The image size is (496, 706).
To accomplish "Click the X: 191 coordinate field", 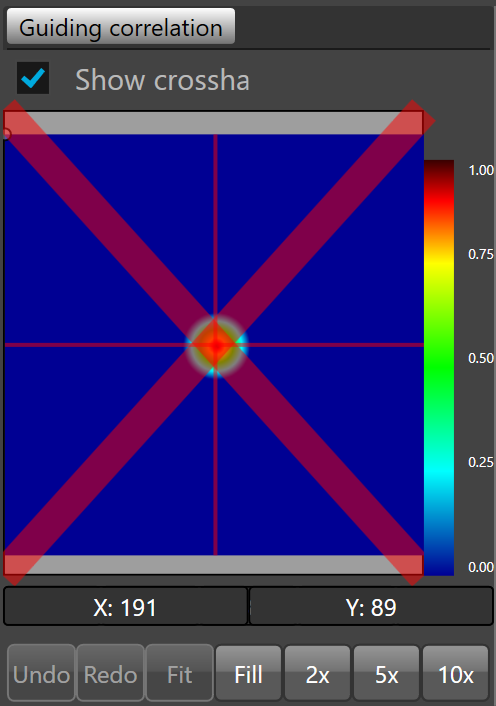I will pos(126,606).
